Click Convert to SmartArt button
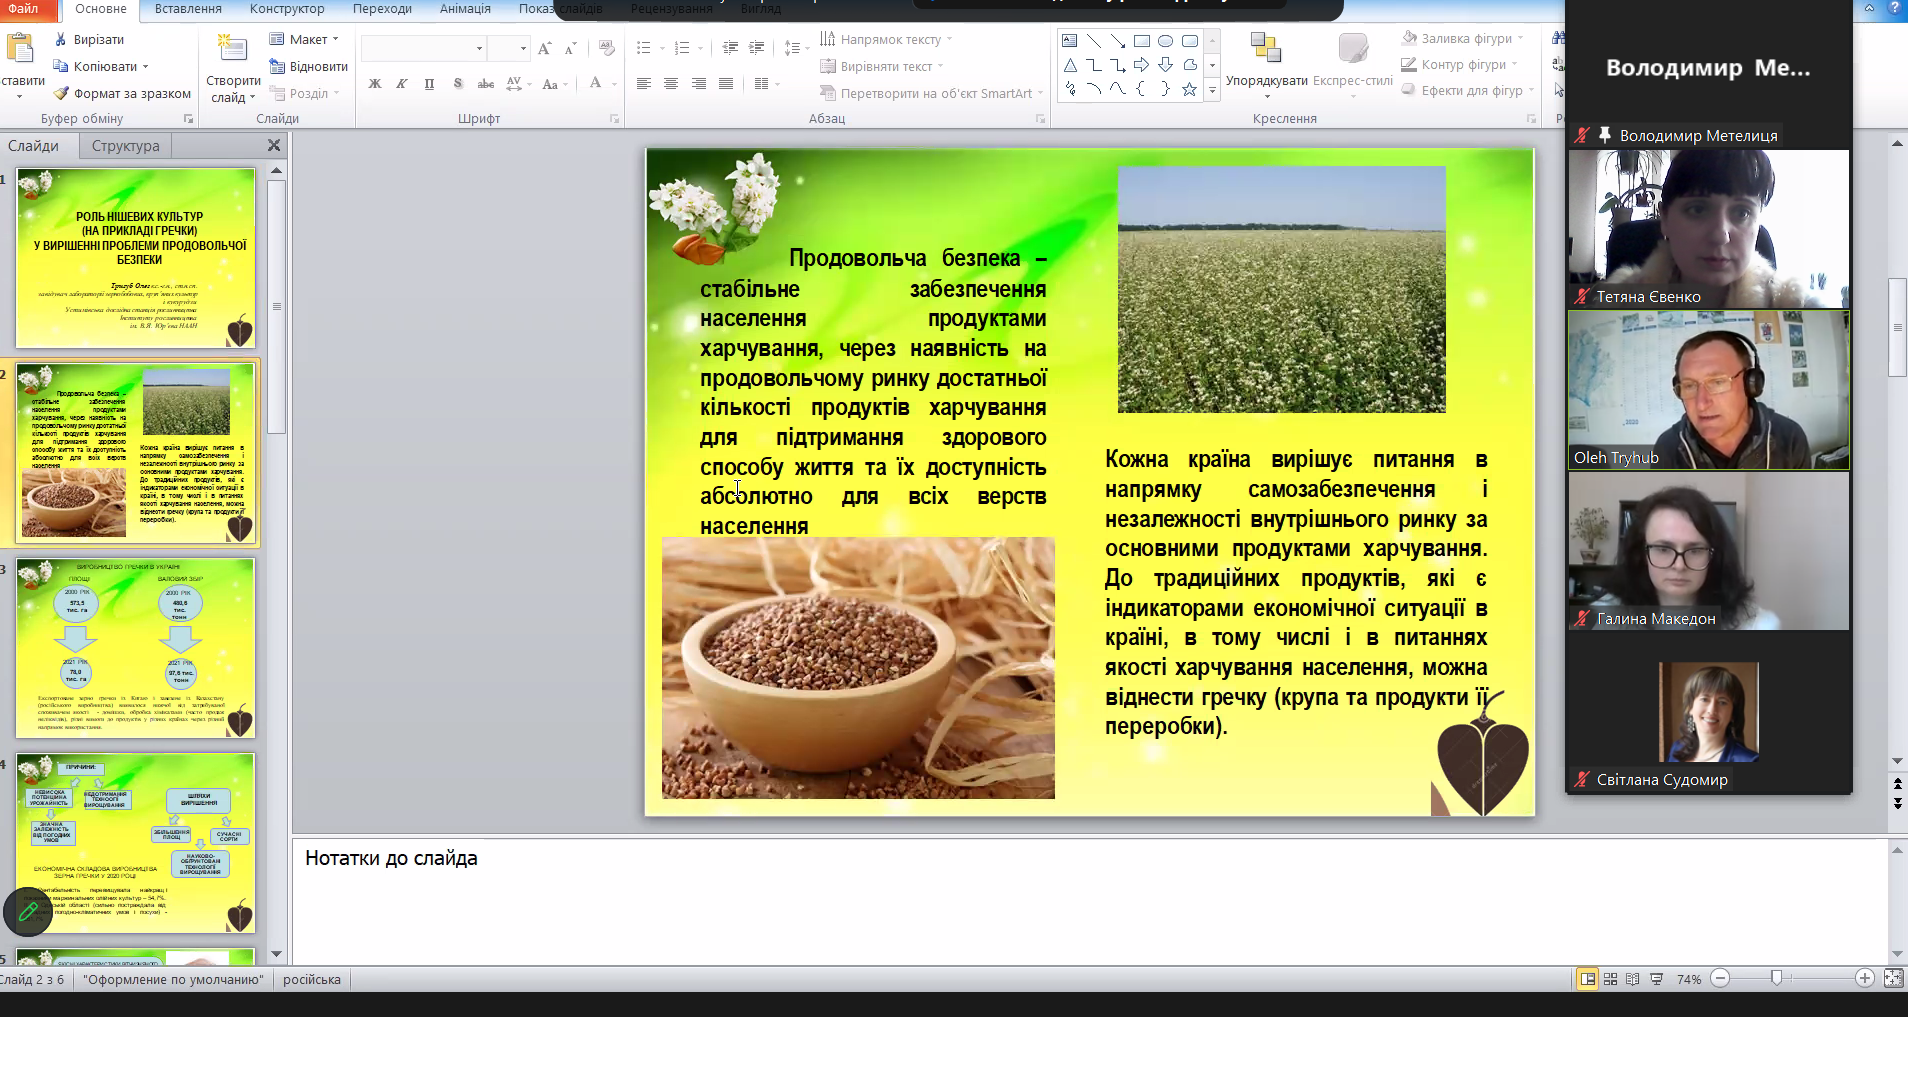The height and width of the screenshot is (1080, 1920). click(x=931, y=93)
